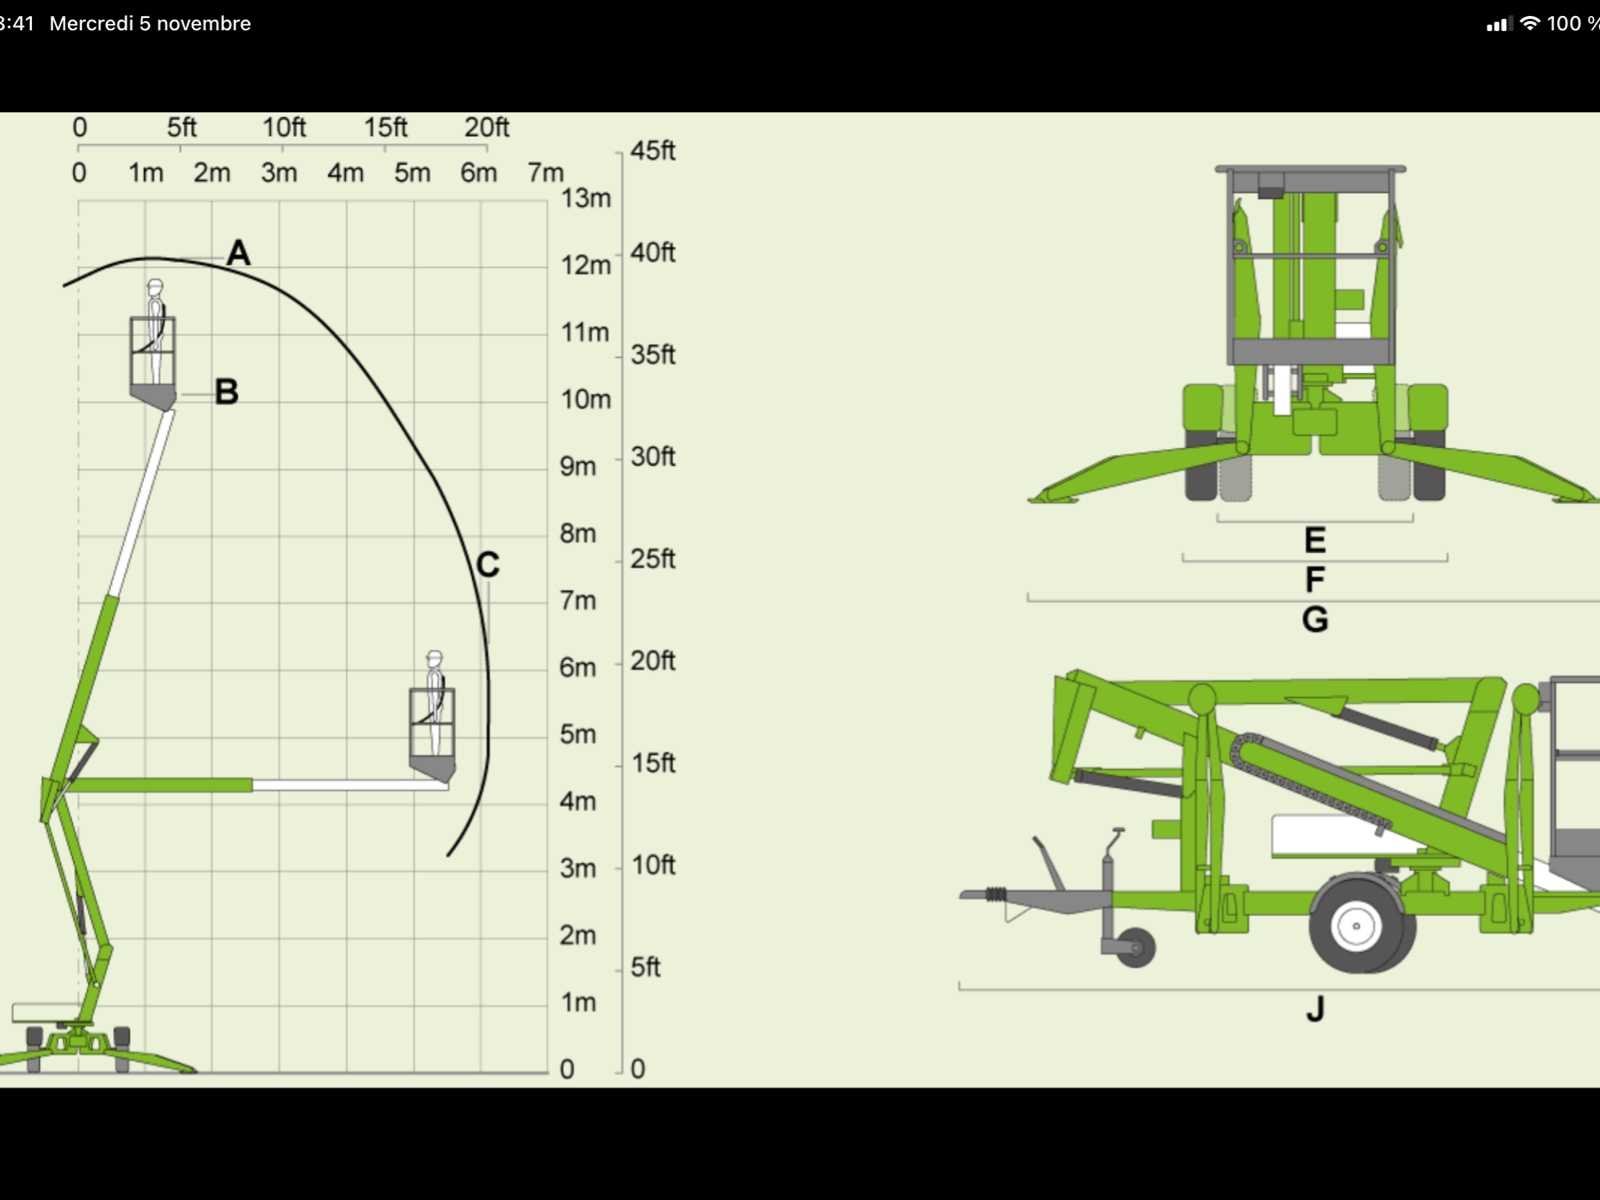This screenshot has height=1200, width=1600.
Task: Tap the 45ft mark on height scale
Action: [653, 151]
